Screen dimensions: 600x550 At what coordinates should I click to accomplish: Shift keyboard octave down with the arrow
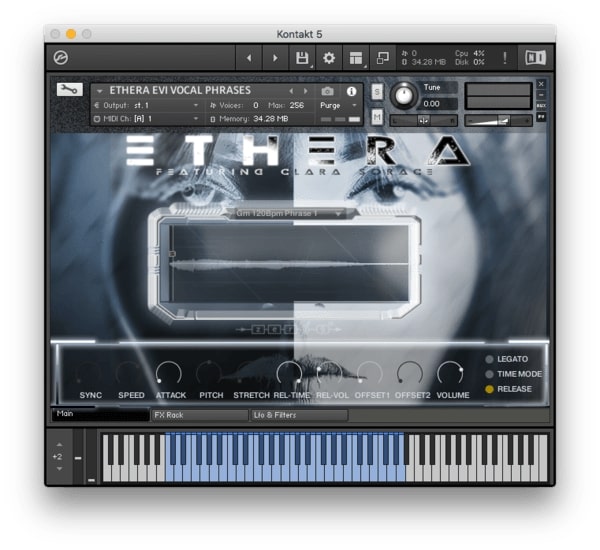[x=59, y=469]
